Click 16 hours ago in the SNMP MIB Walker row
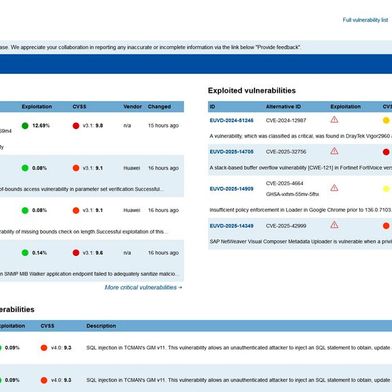392x392 pixels. [x=163, y=253]
